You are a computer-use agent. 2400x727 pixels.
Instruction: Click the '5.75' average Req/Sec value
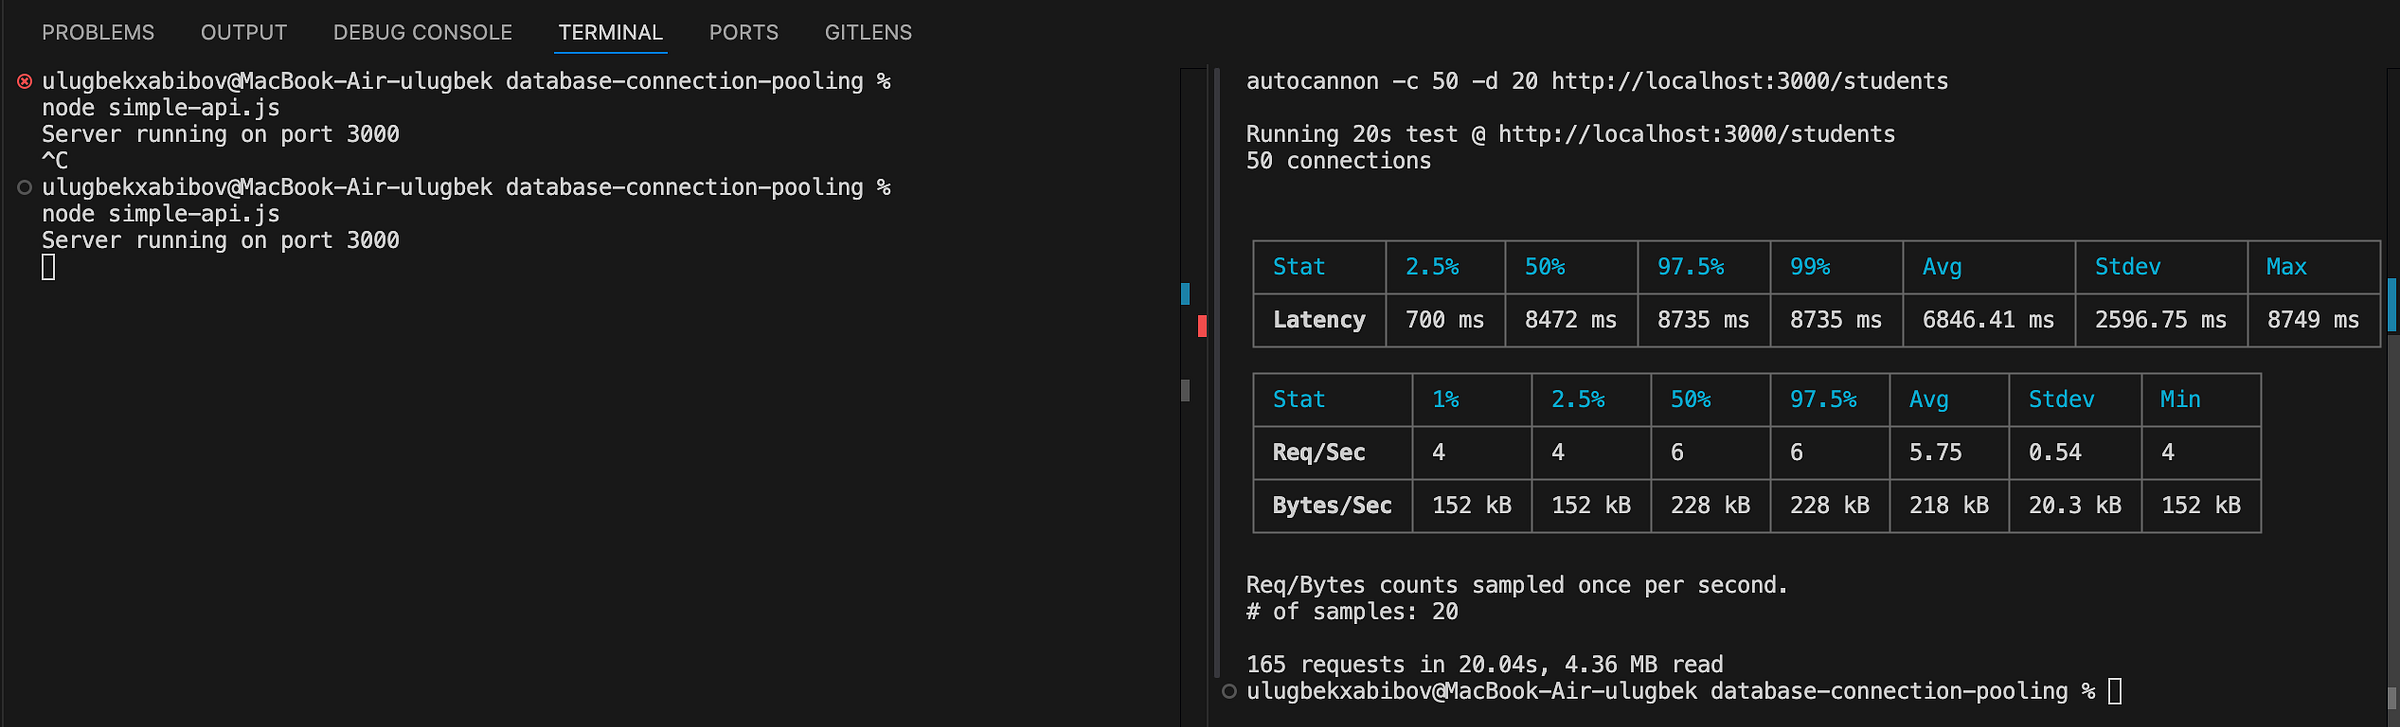tap(1935, 452)
